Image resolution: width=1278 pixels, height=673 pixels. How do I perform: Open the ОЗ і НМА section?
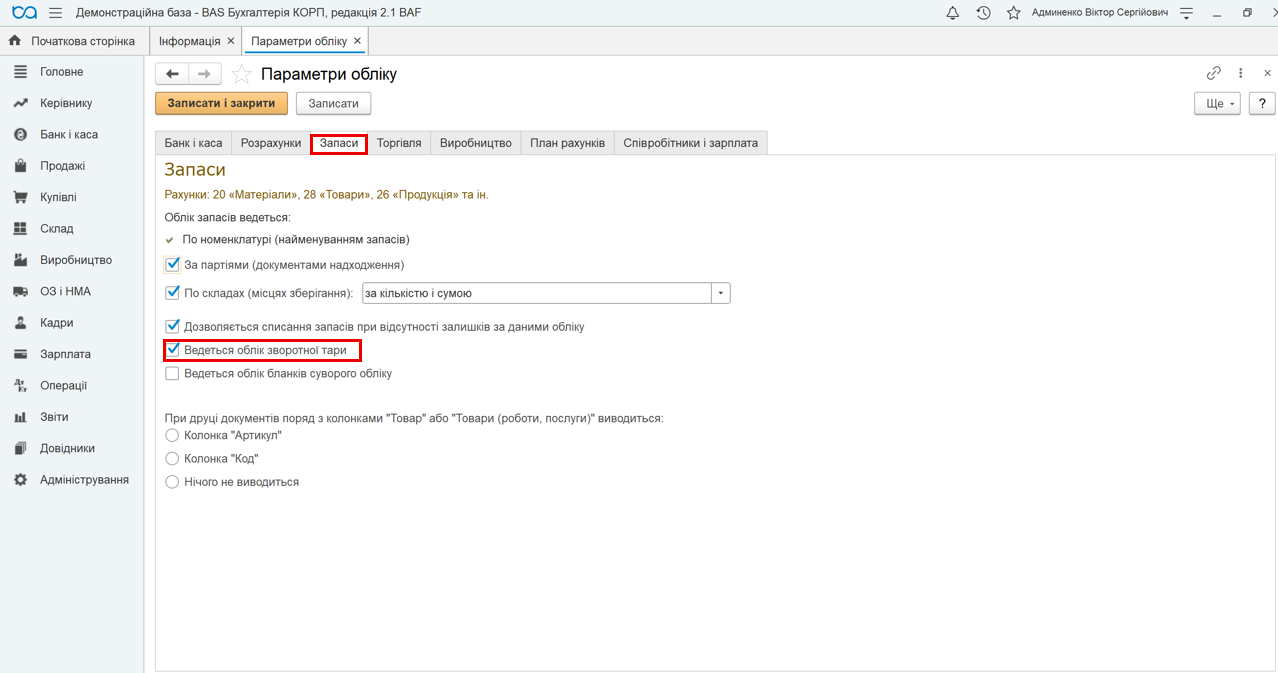point(72,291)
